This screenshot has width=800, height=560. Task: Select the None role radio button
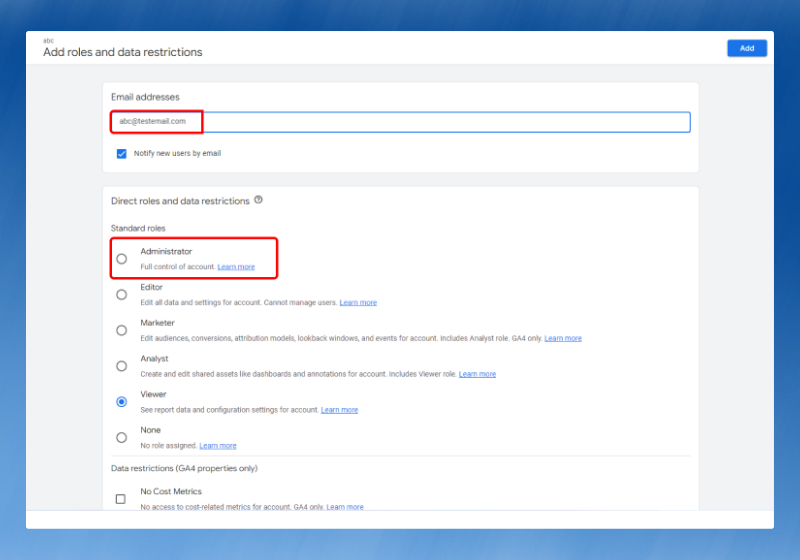[121, 437]
